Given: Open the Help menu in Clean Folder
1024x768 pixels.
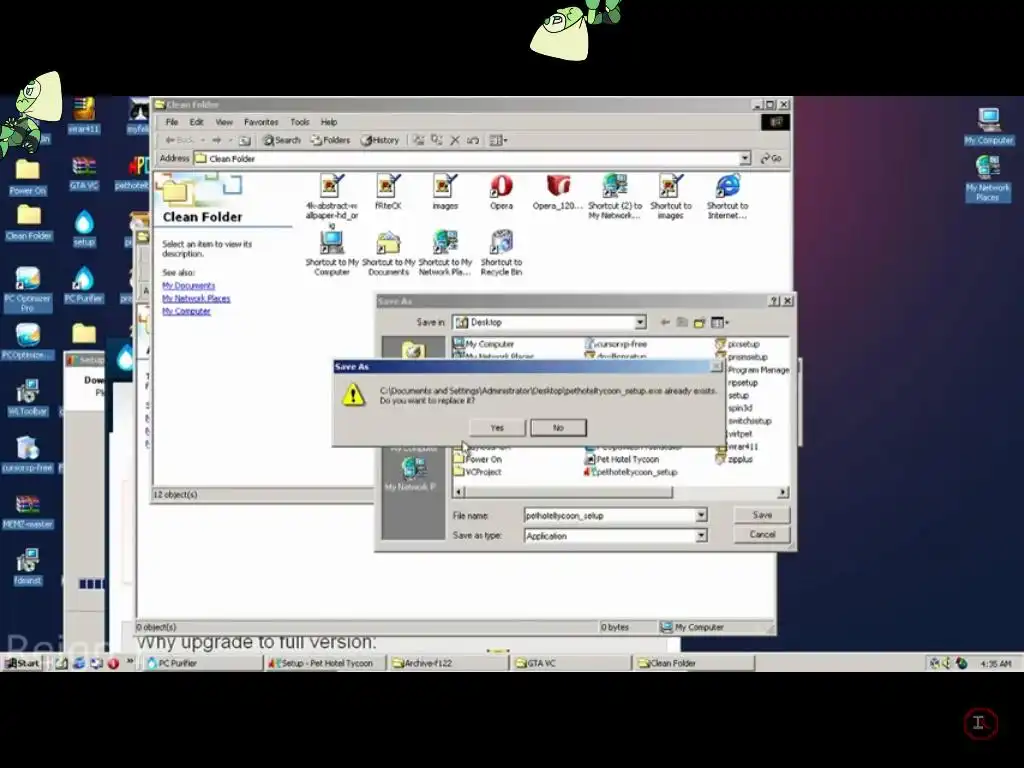Looking at the screenshot, I should click(328, 122).
